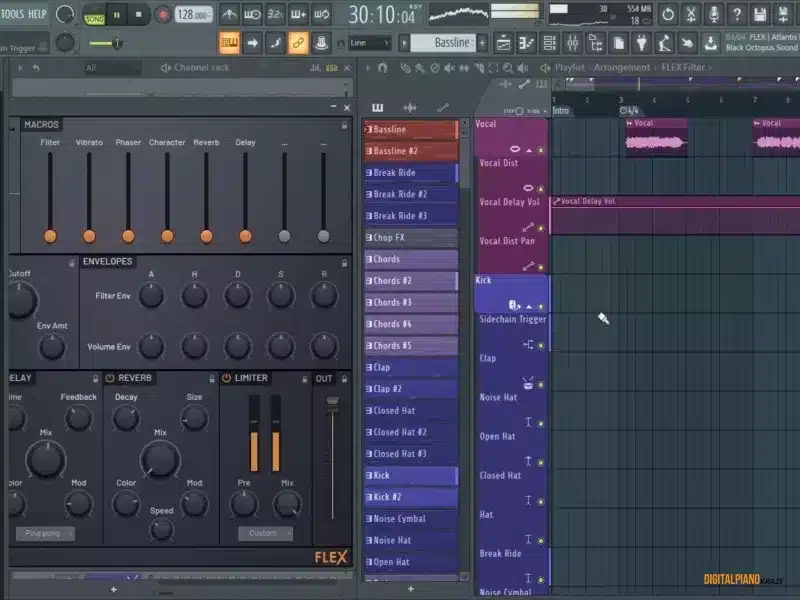Toggle the Limiter power button
Screen dimensions: 800x600
(x=226, y=378)
